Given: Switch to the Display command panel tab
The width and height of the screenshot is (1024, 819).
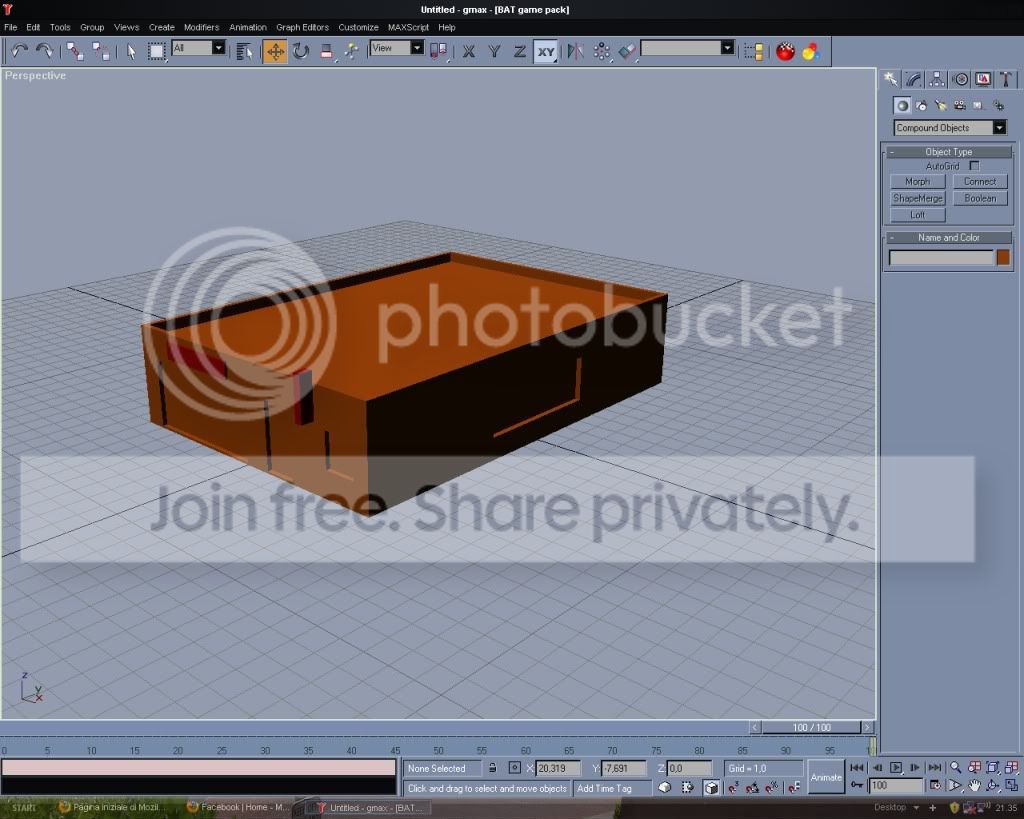Looking at the screenshot, I should coord(983,80).
